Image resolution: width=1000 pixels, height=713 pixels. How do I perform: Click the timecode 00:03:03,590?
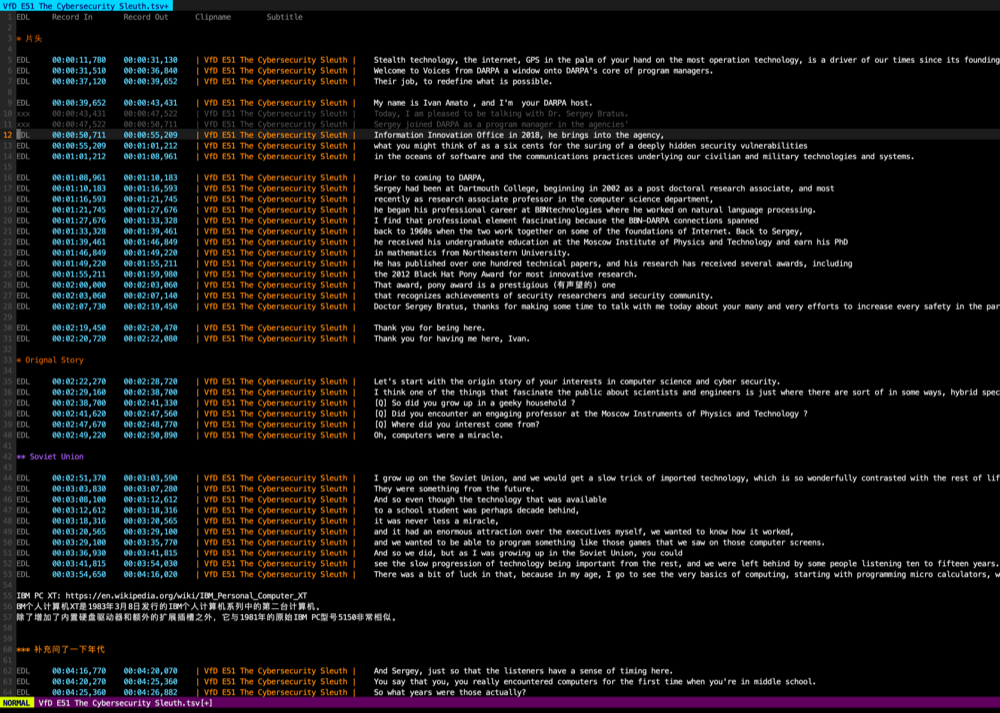[151, 478]
